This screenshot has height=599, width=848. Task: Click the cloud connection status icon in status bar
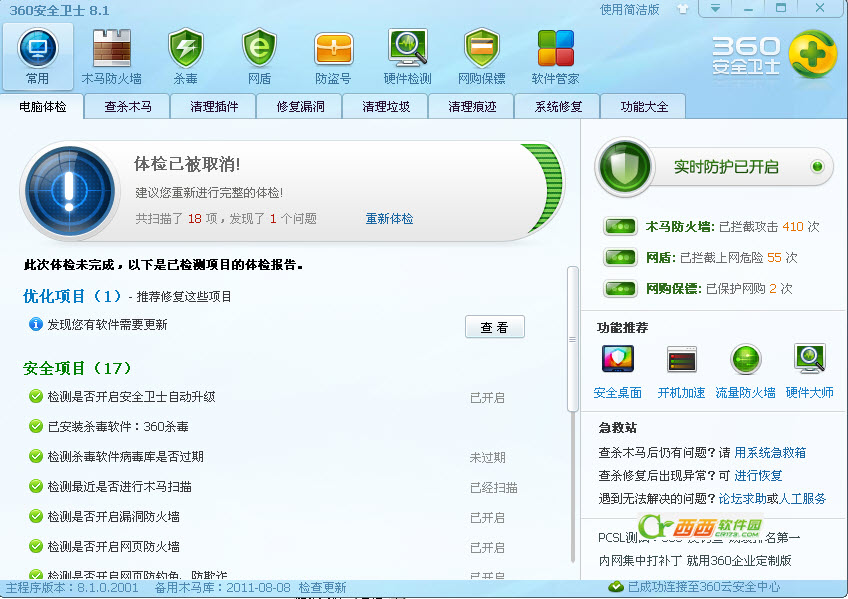(616, 587)
